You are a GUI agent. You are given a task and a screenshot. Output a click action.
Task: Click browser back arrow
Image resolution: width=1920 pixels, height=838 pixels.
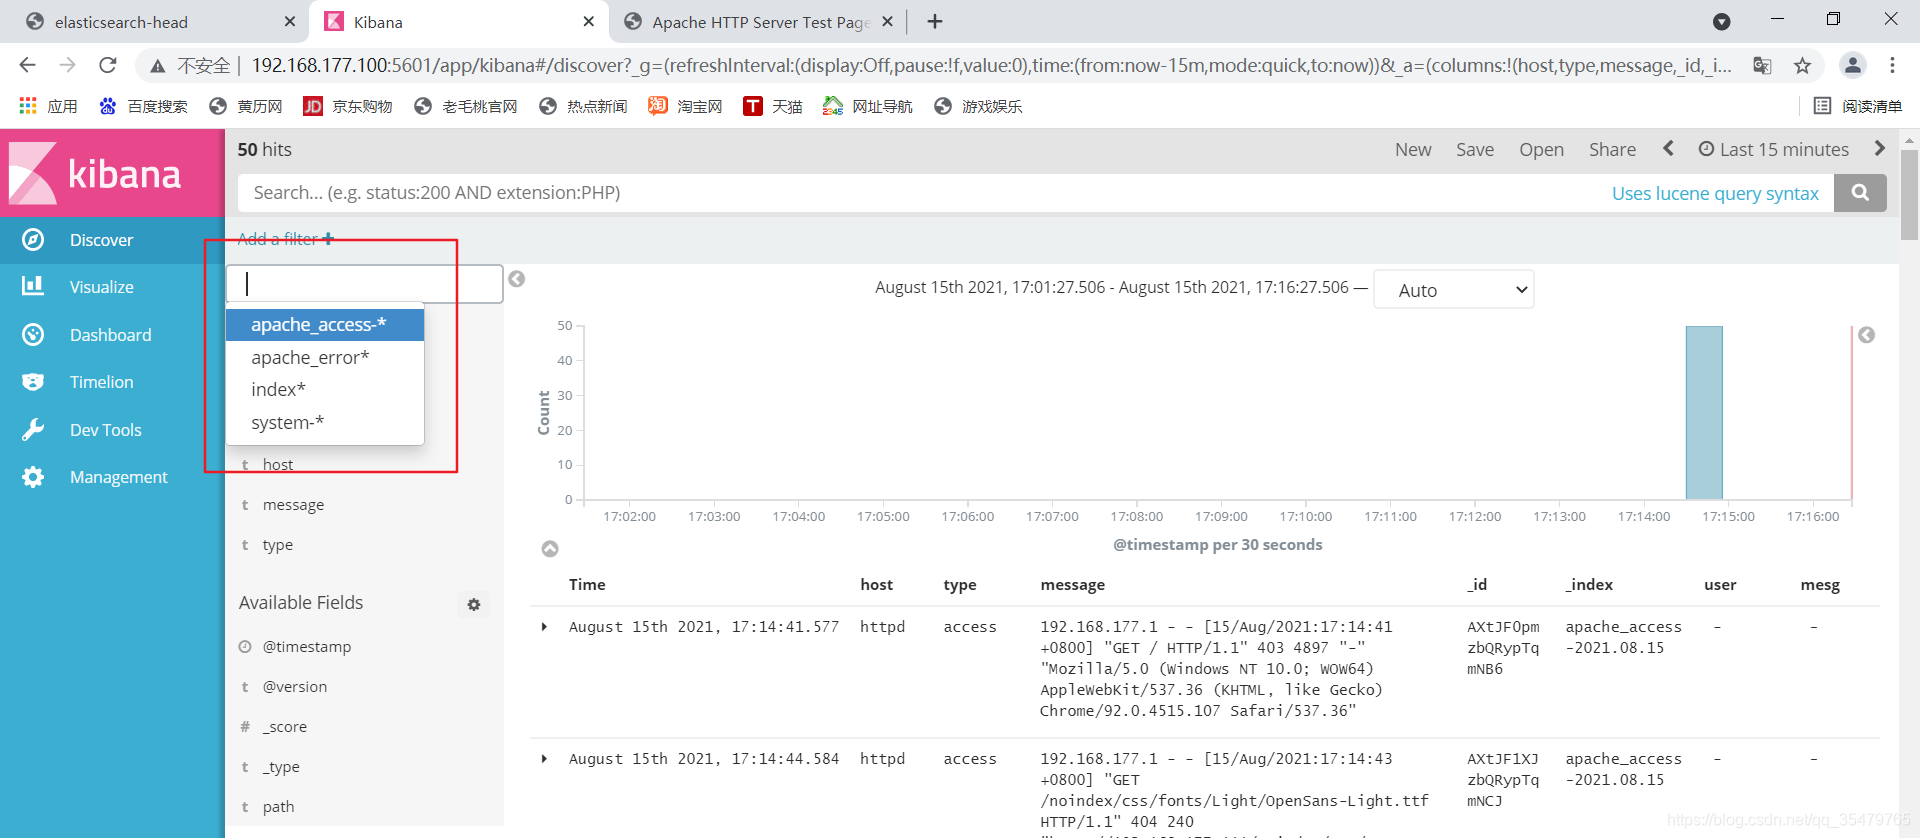coord(27,65)
